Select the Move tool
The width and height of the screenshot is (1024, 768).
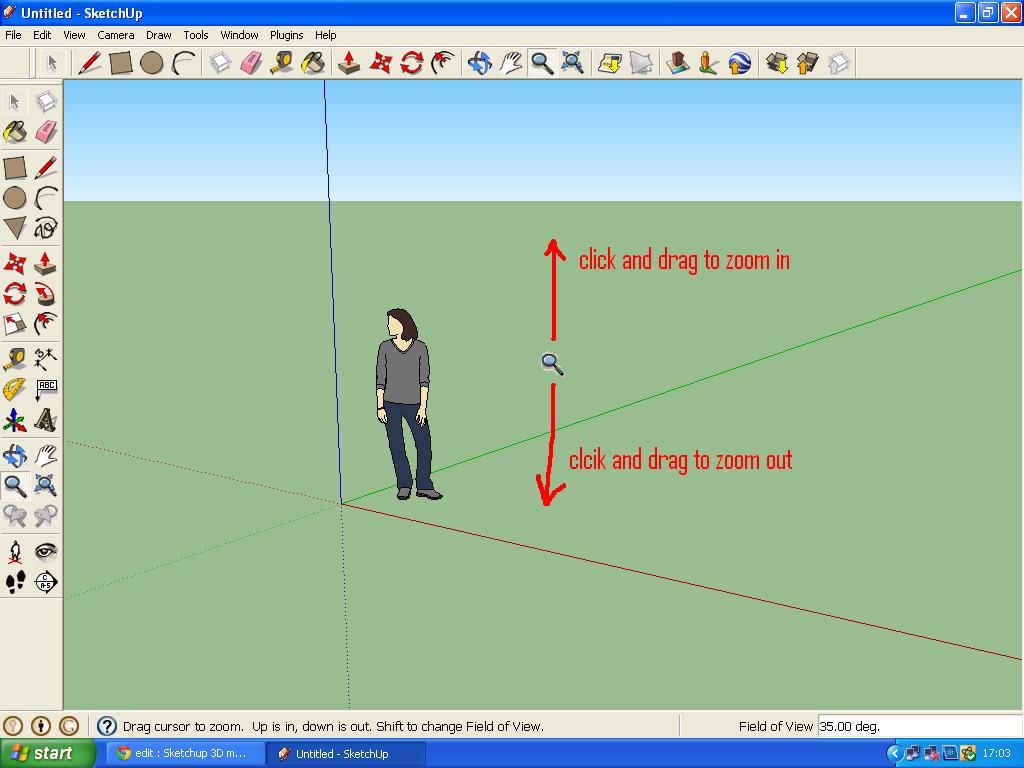14,262
